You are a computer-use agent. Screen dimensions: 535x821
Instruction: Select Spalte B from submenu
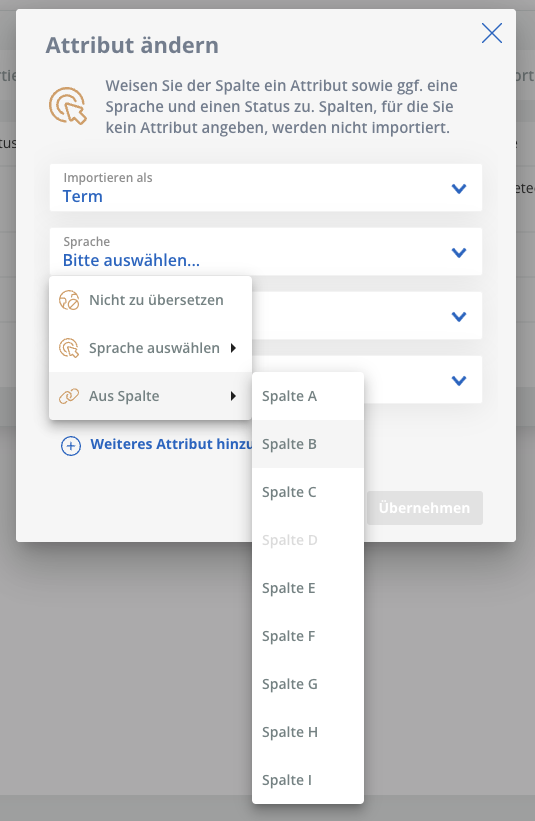point(308,444)
